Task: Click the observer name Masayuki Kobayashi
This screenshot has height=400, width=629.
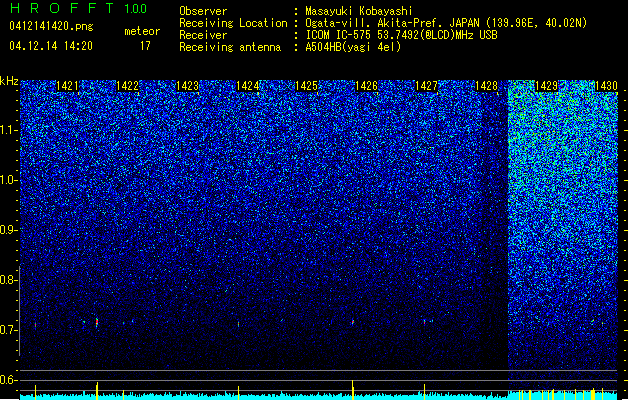Action: (x=359, y=11)
